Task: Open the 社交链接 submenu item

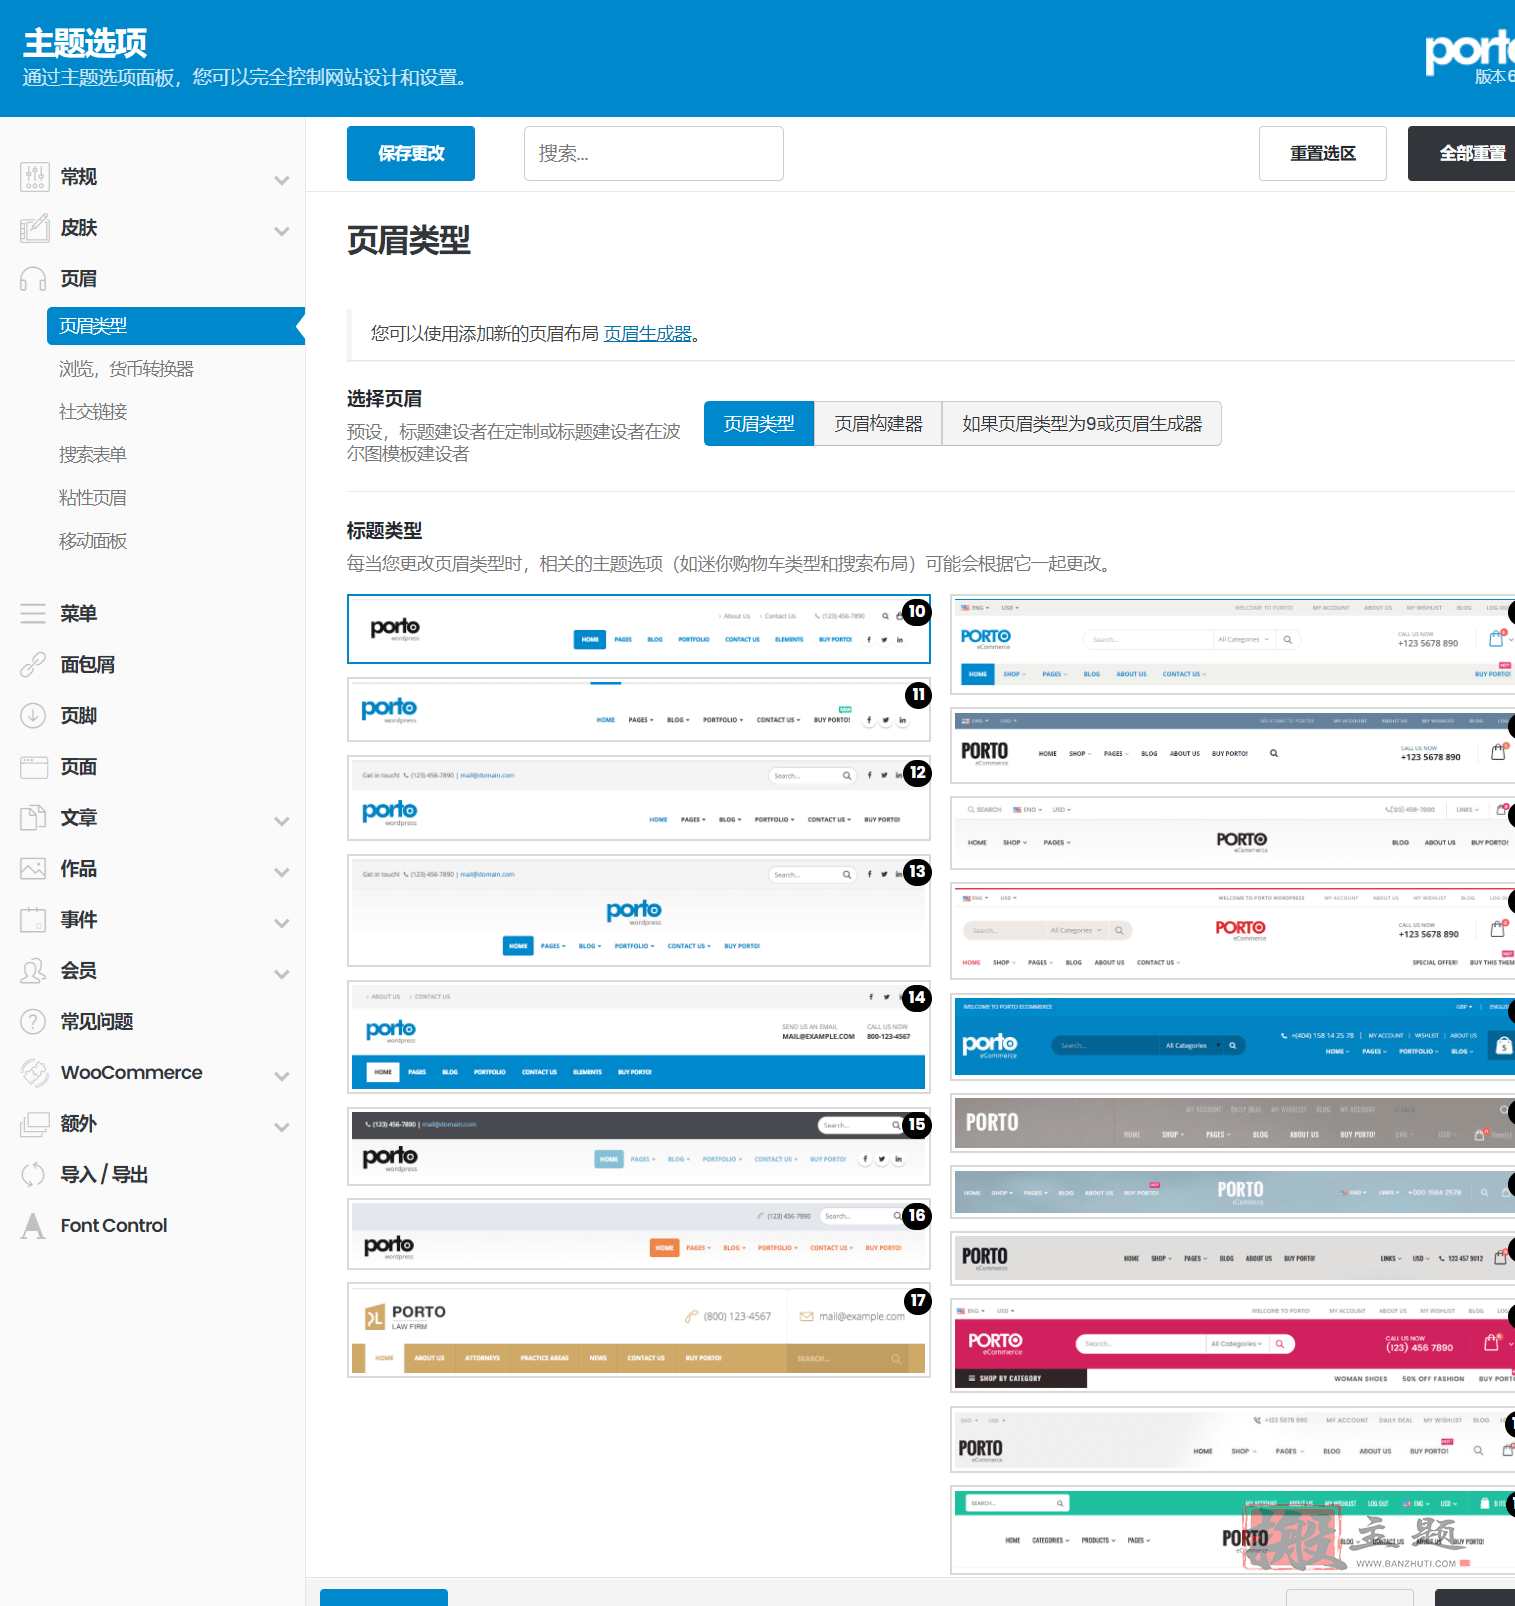Action: [x=93, y=412]
